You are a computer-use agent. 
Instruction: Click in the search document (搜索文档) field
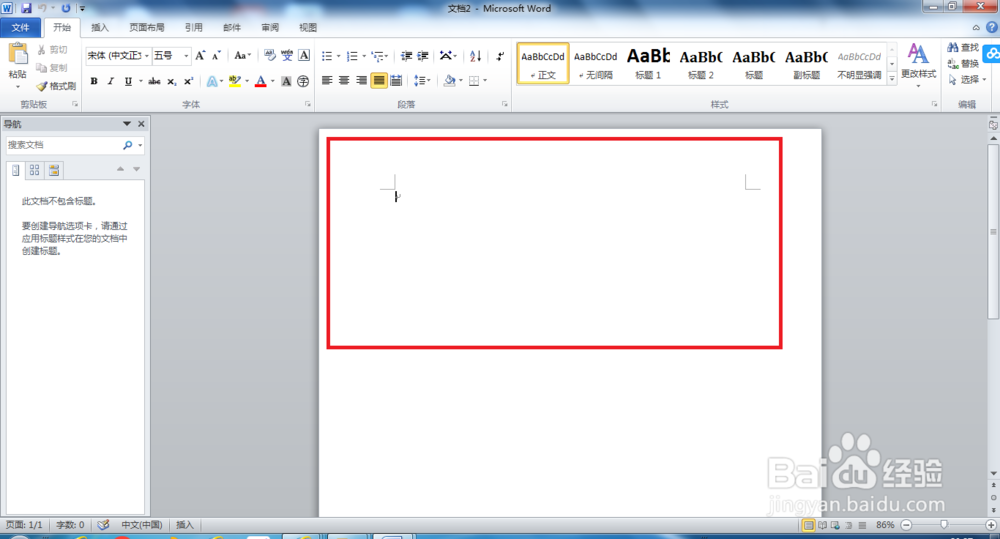point(64,145)
